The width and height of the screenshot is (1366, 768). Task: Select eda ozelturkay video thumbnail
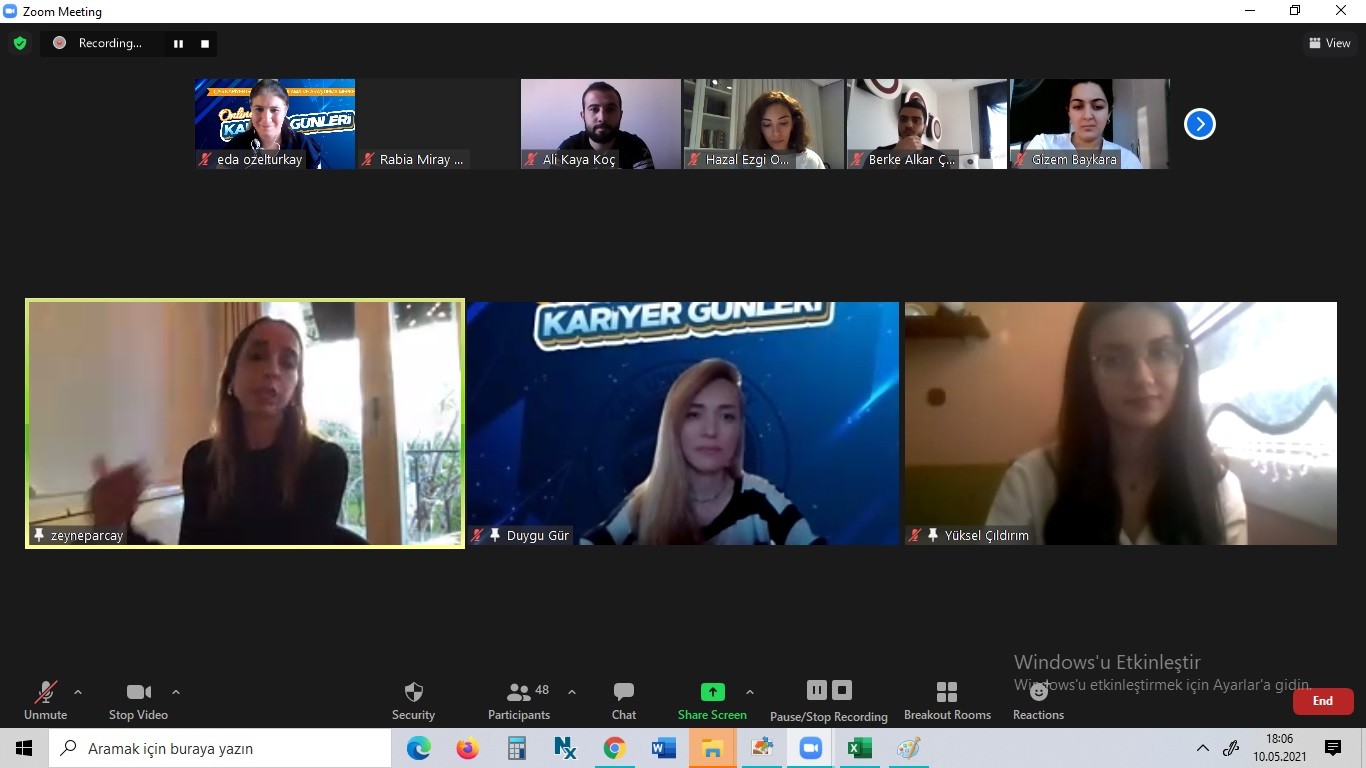(x=275, y=124)
